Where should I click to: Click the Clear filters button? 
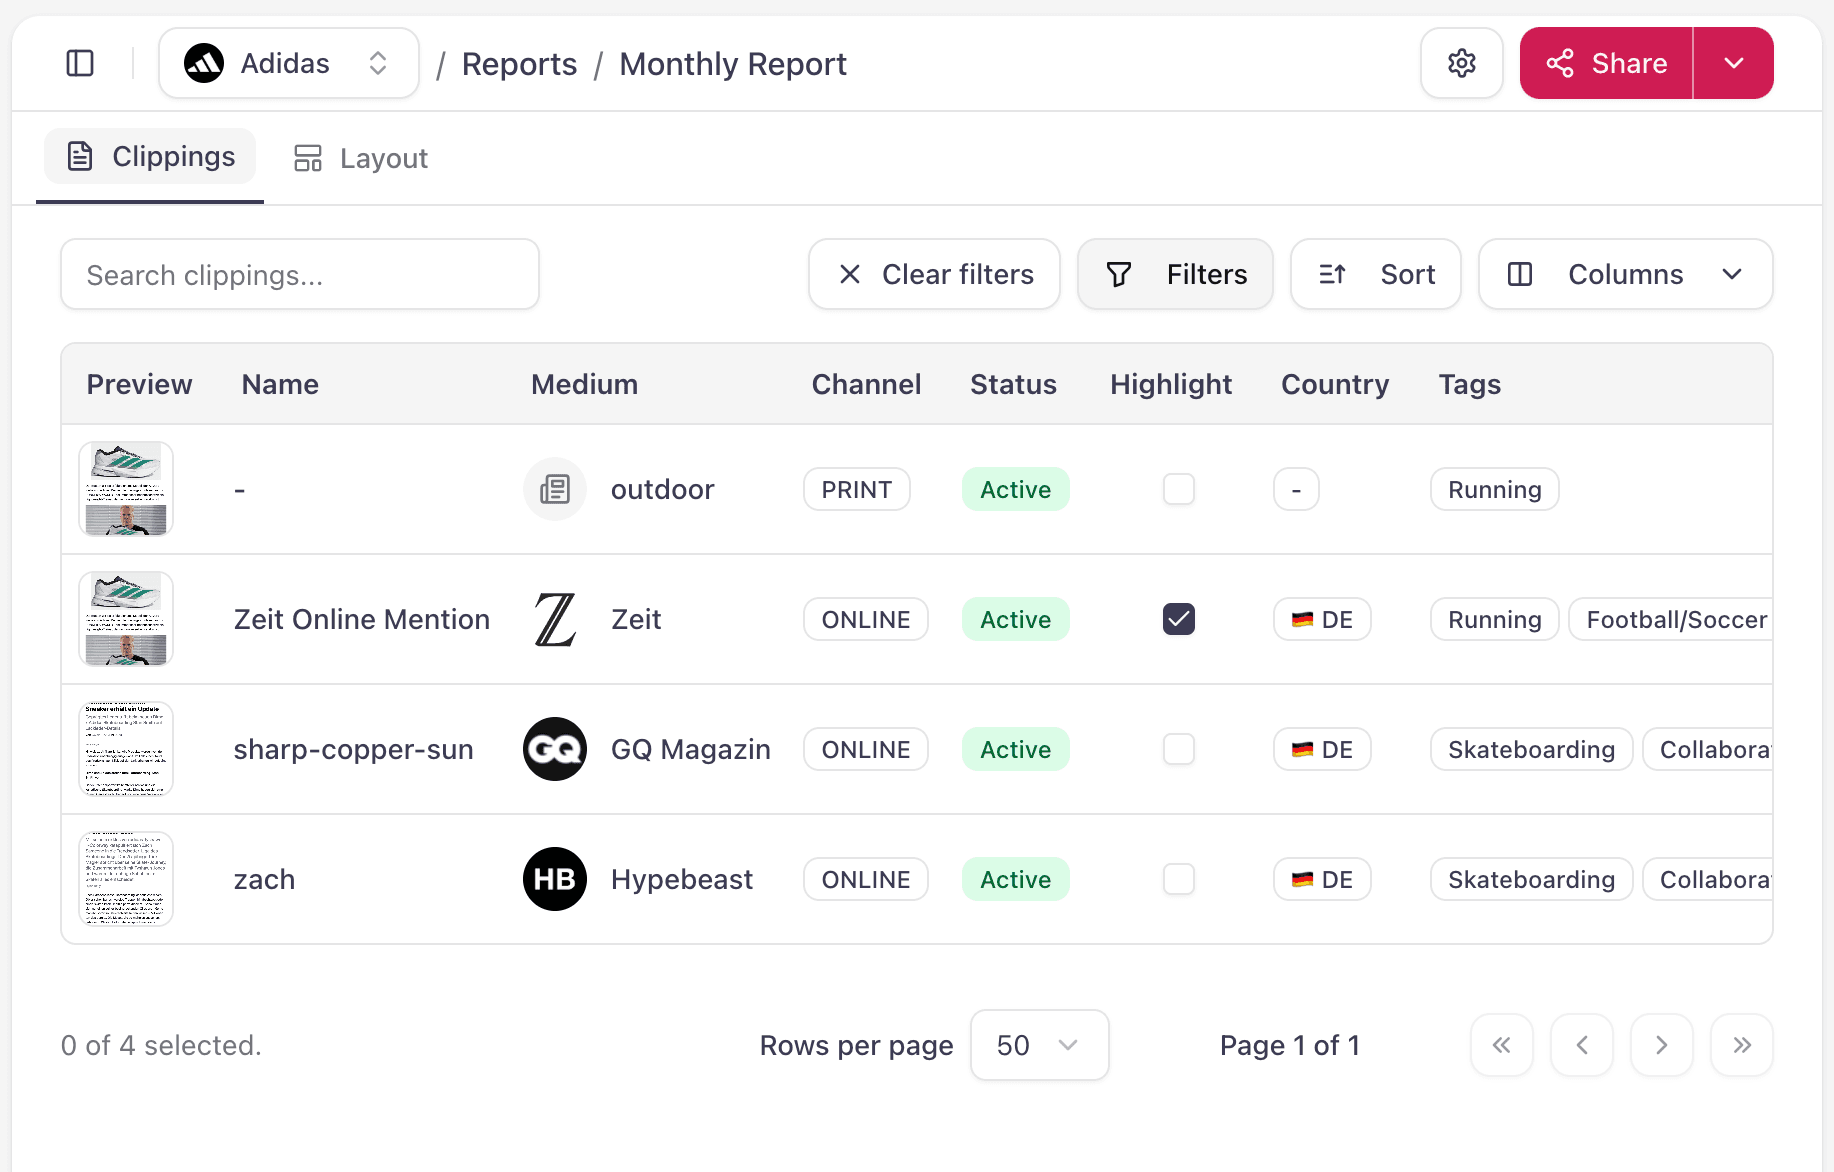click(x=934, y=274)
